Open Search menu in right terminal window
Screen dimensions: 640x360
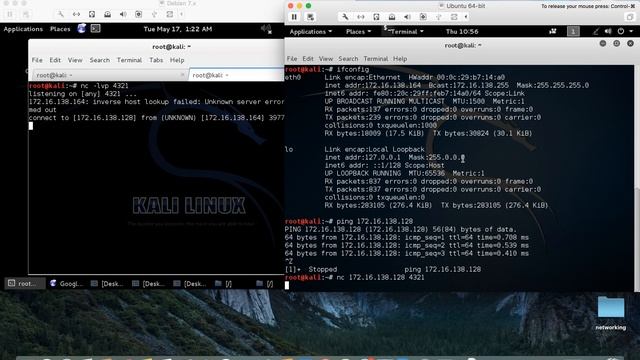[x=348, y=59]
